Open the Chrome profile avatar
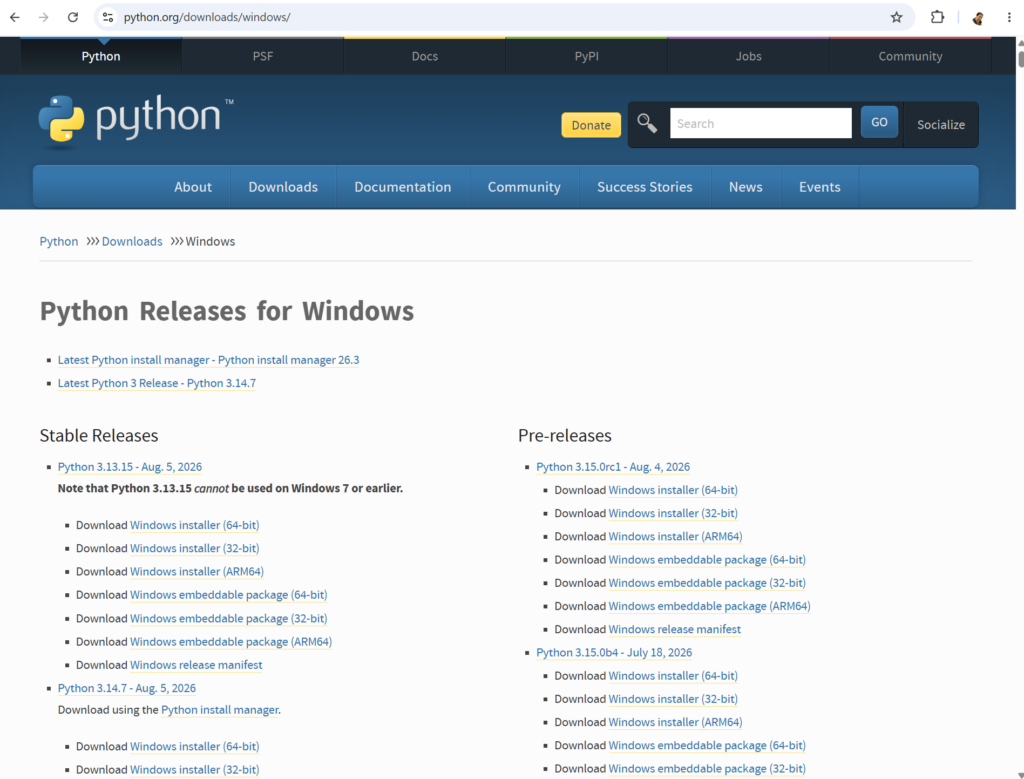 click(x=978, y=18)
